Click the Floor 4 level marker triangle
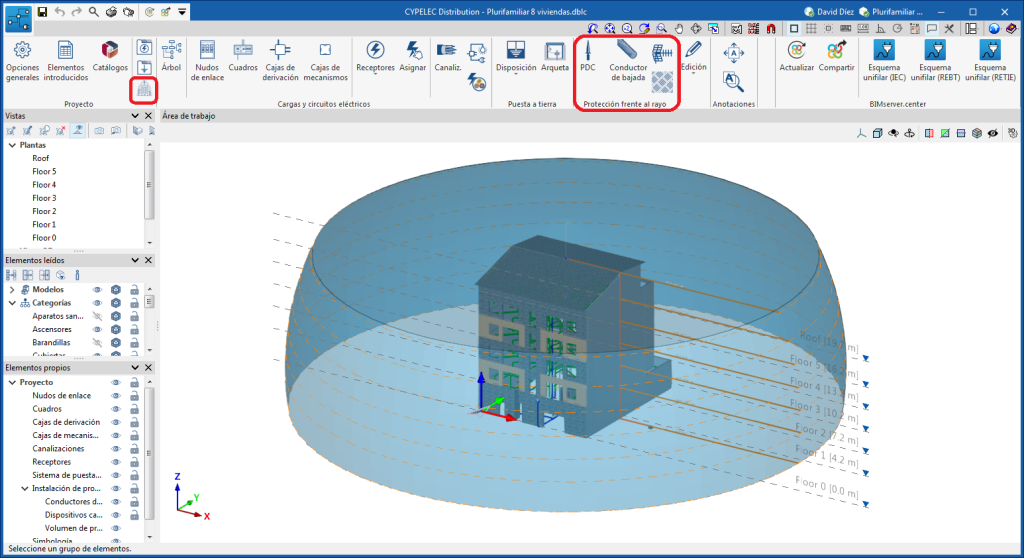 865,406
